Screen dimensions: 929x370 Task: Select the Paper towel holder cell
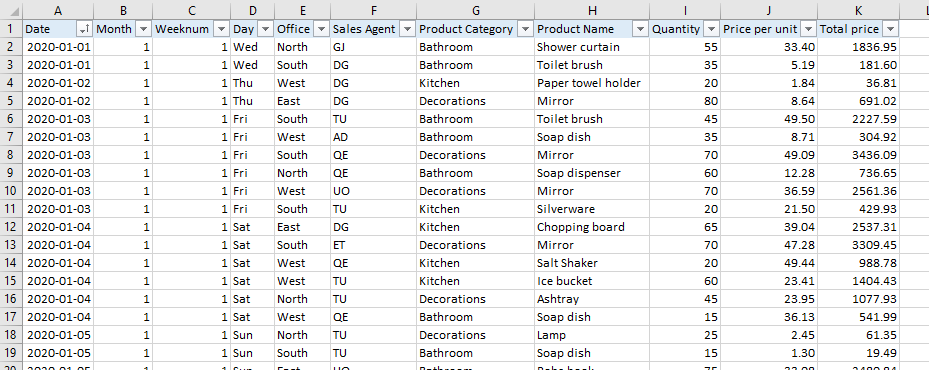point(592,83)
